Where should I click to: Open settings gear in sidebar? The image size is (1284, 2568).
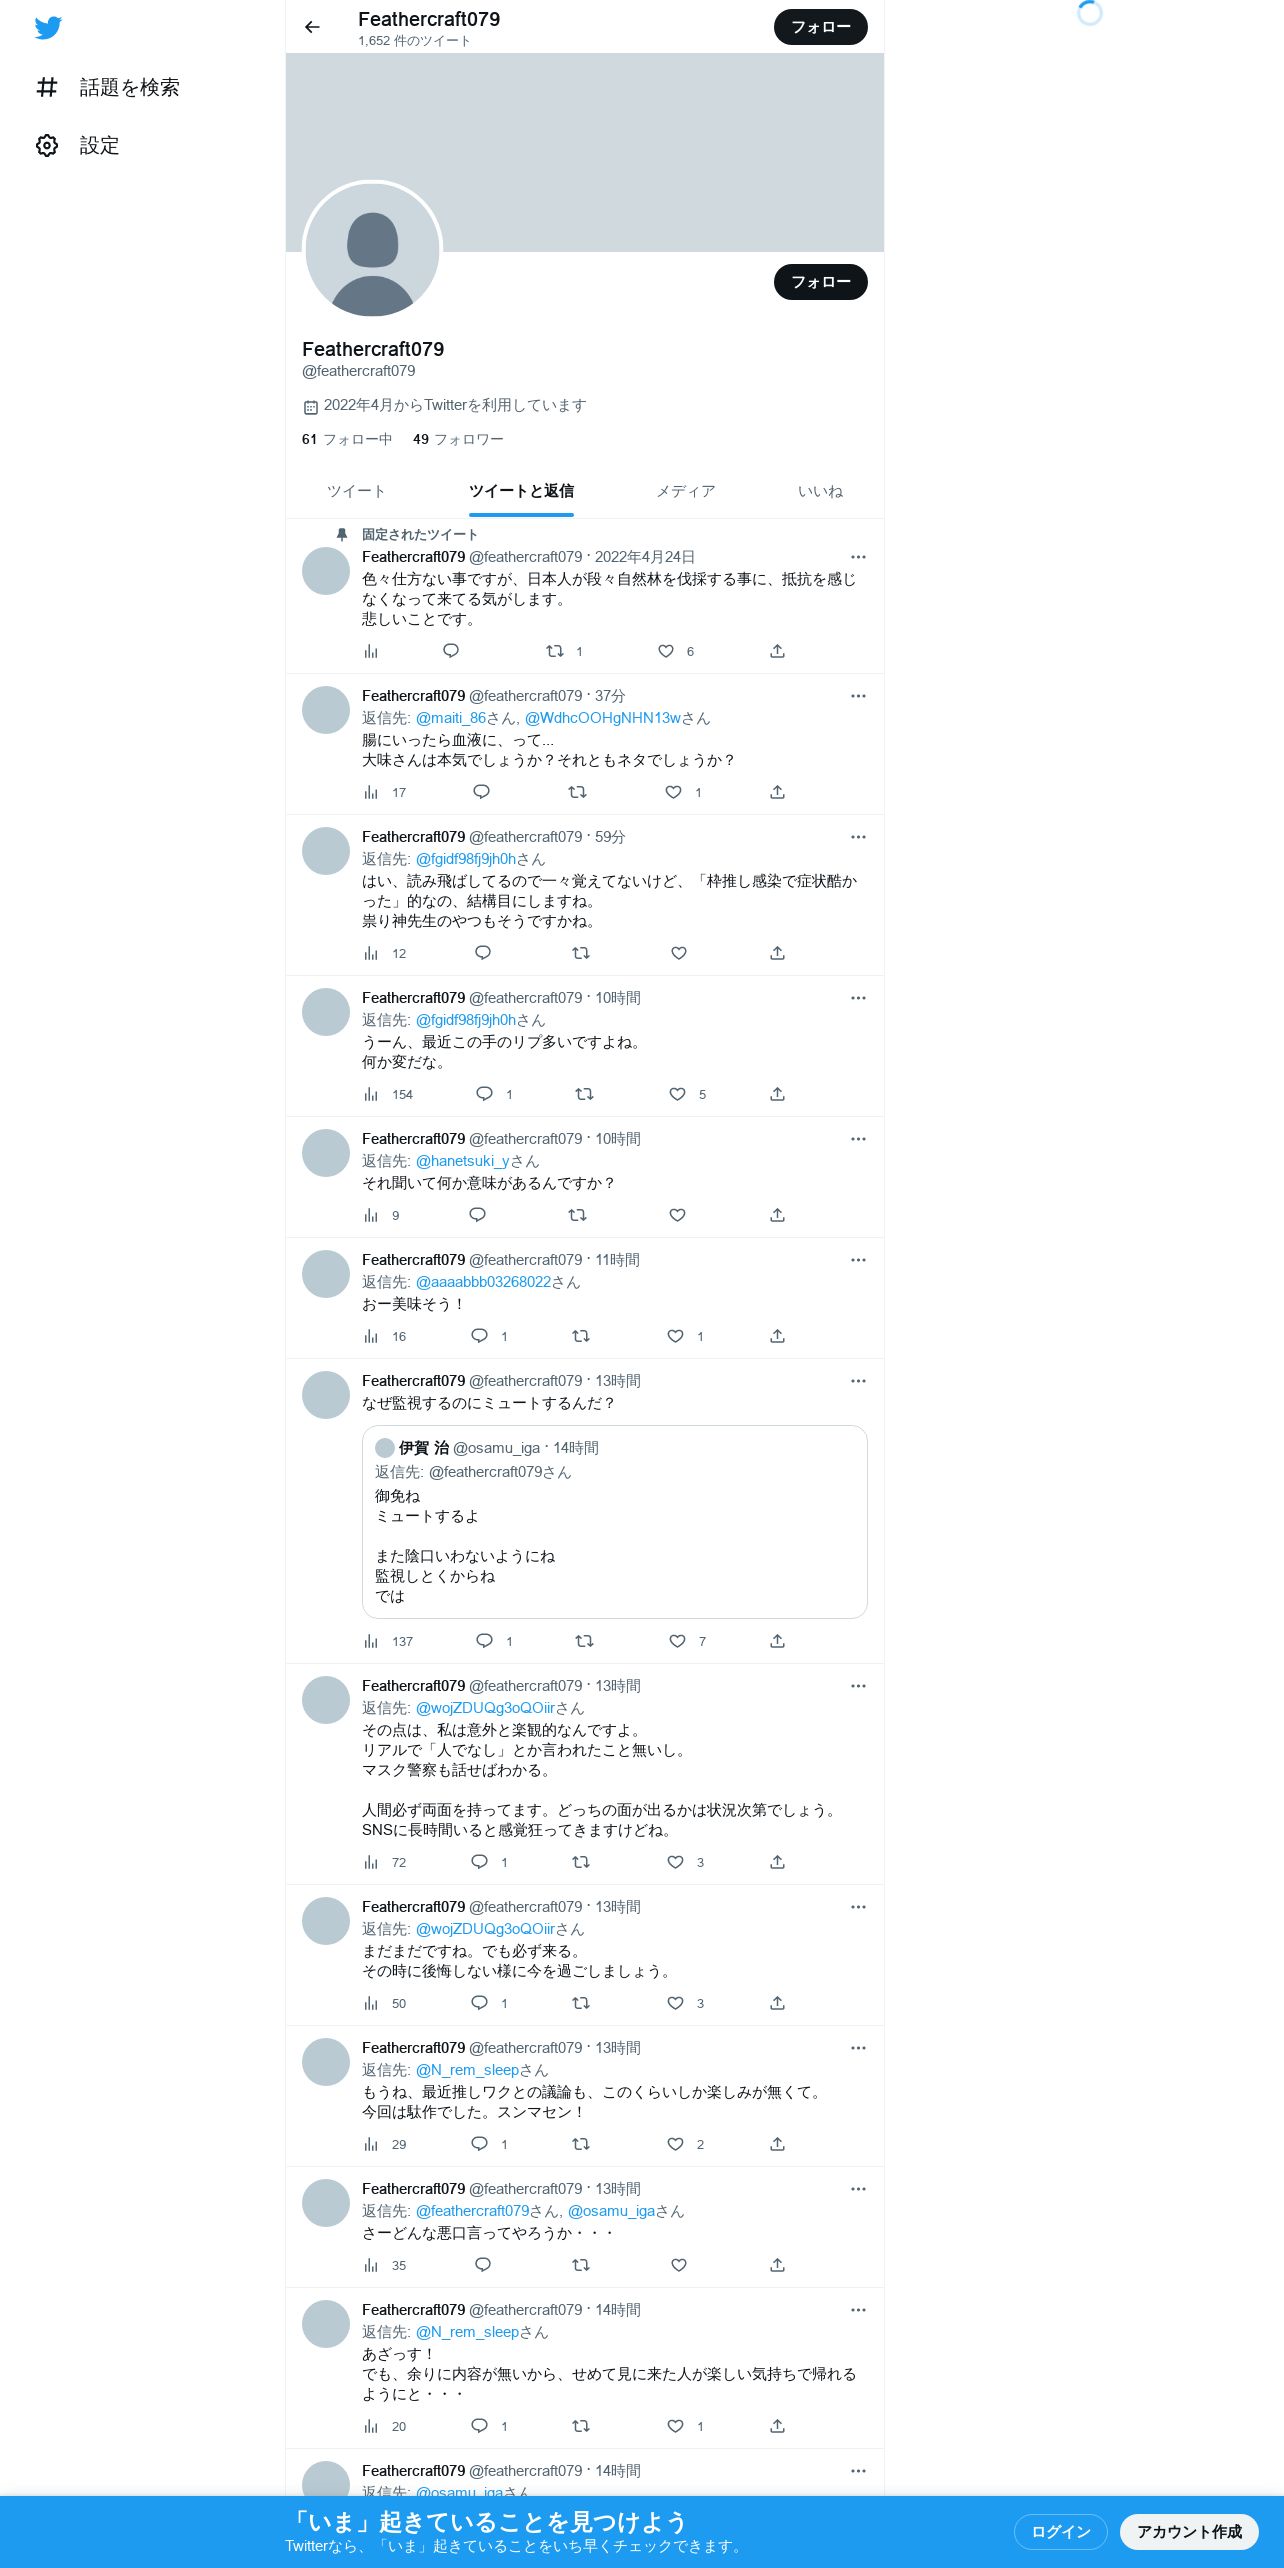coord(47,146)
